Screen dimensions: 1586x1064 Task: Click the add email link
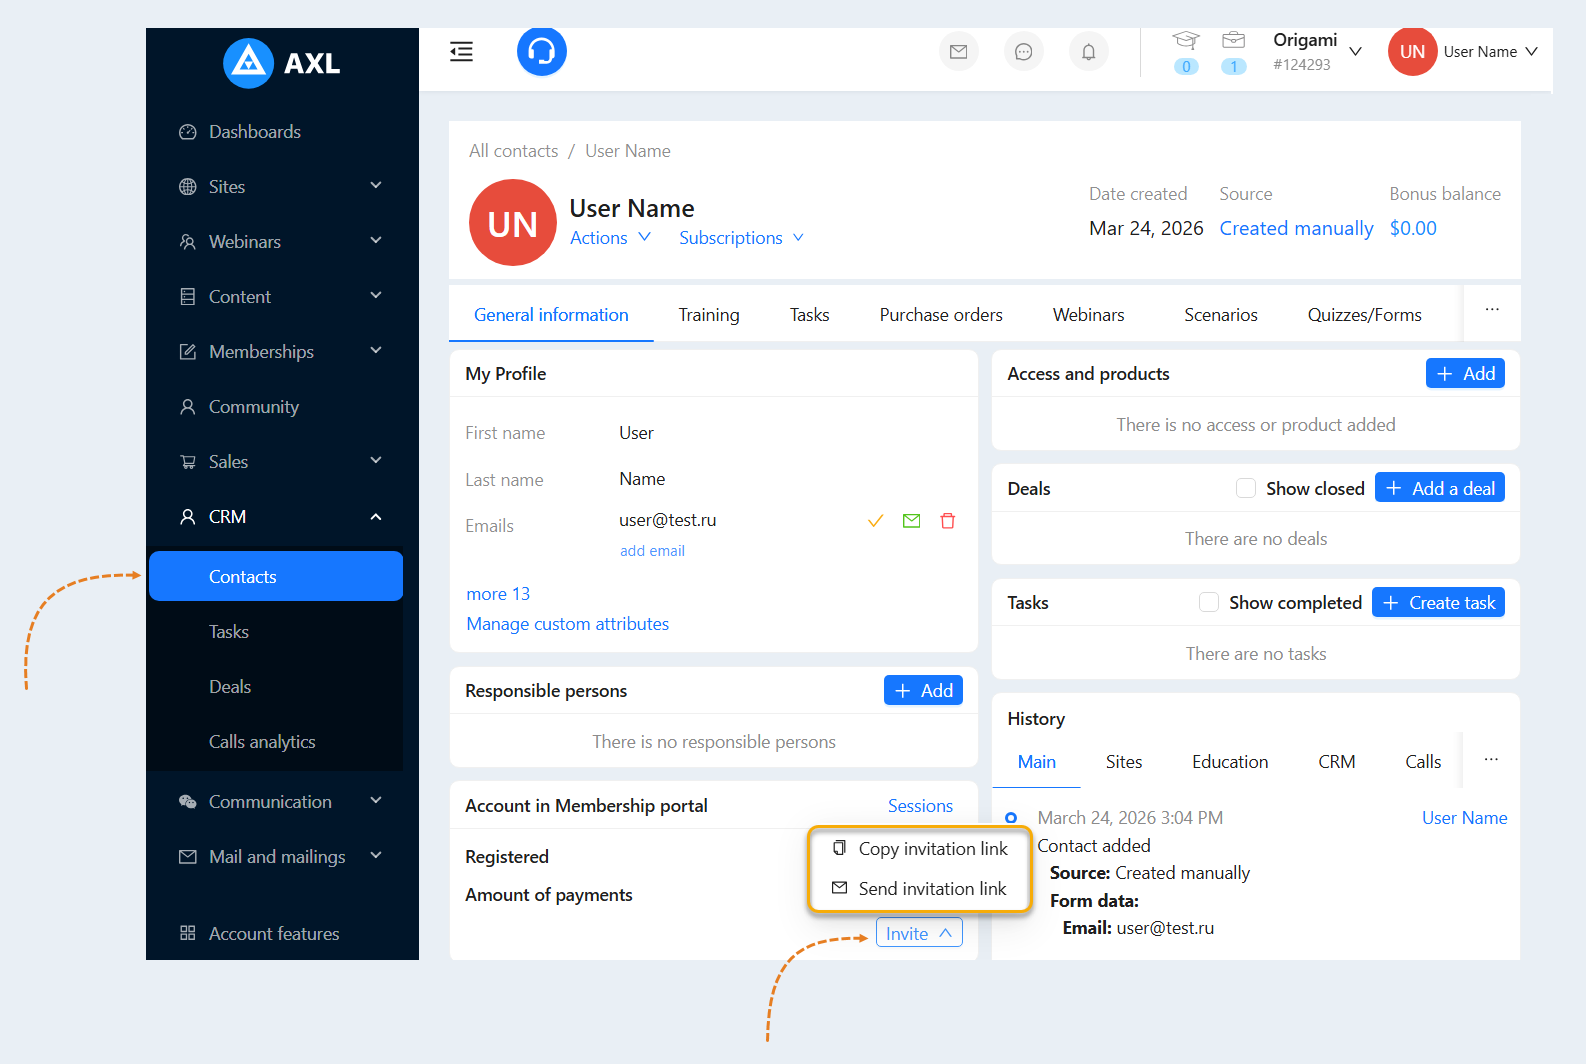(652, 551)
